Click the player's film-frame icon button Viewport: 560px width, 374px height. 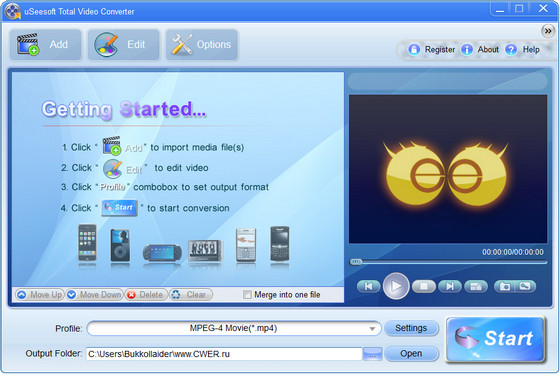pyautogui.click(x=476, y=286)
